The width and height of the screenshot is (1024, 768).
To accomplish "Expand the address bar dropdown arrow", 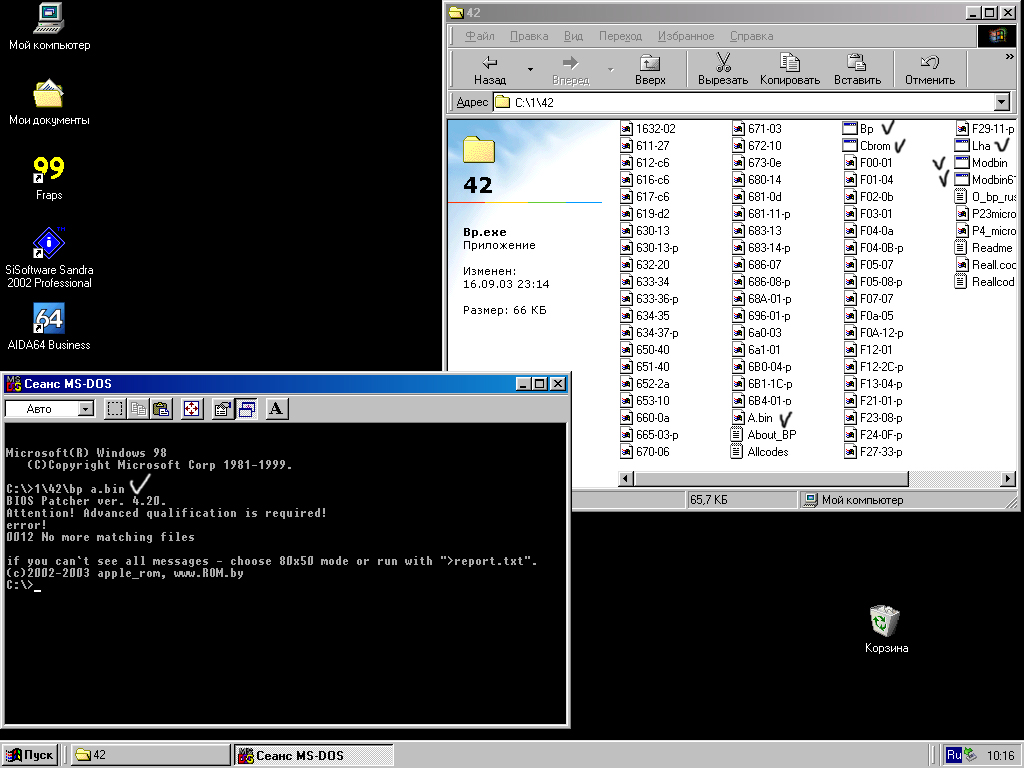I will pyautogui.click(x=1001, y=102).
